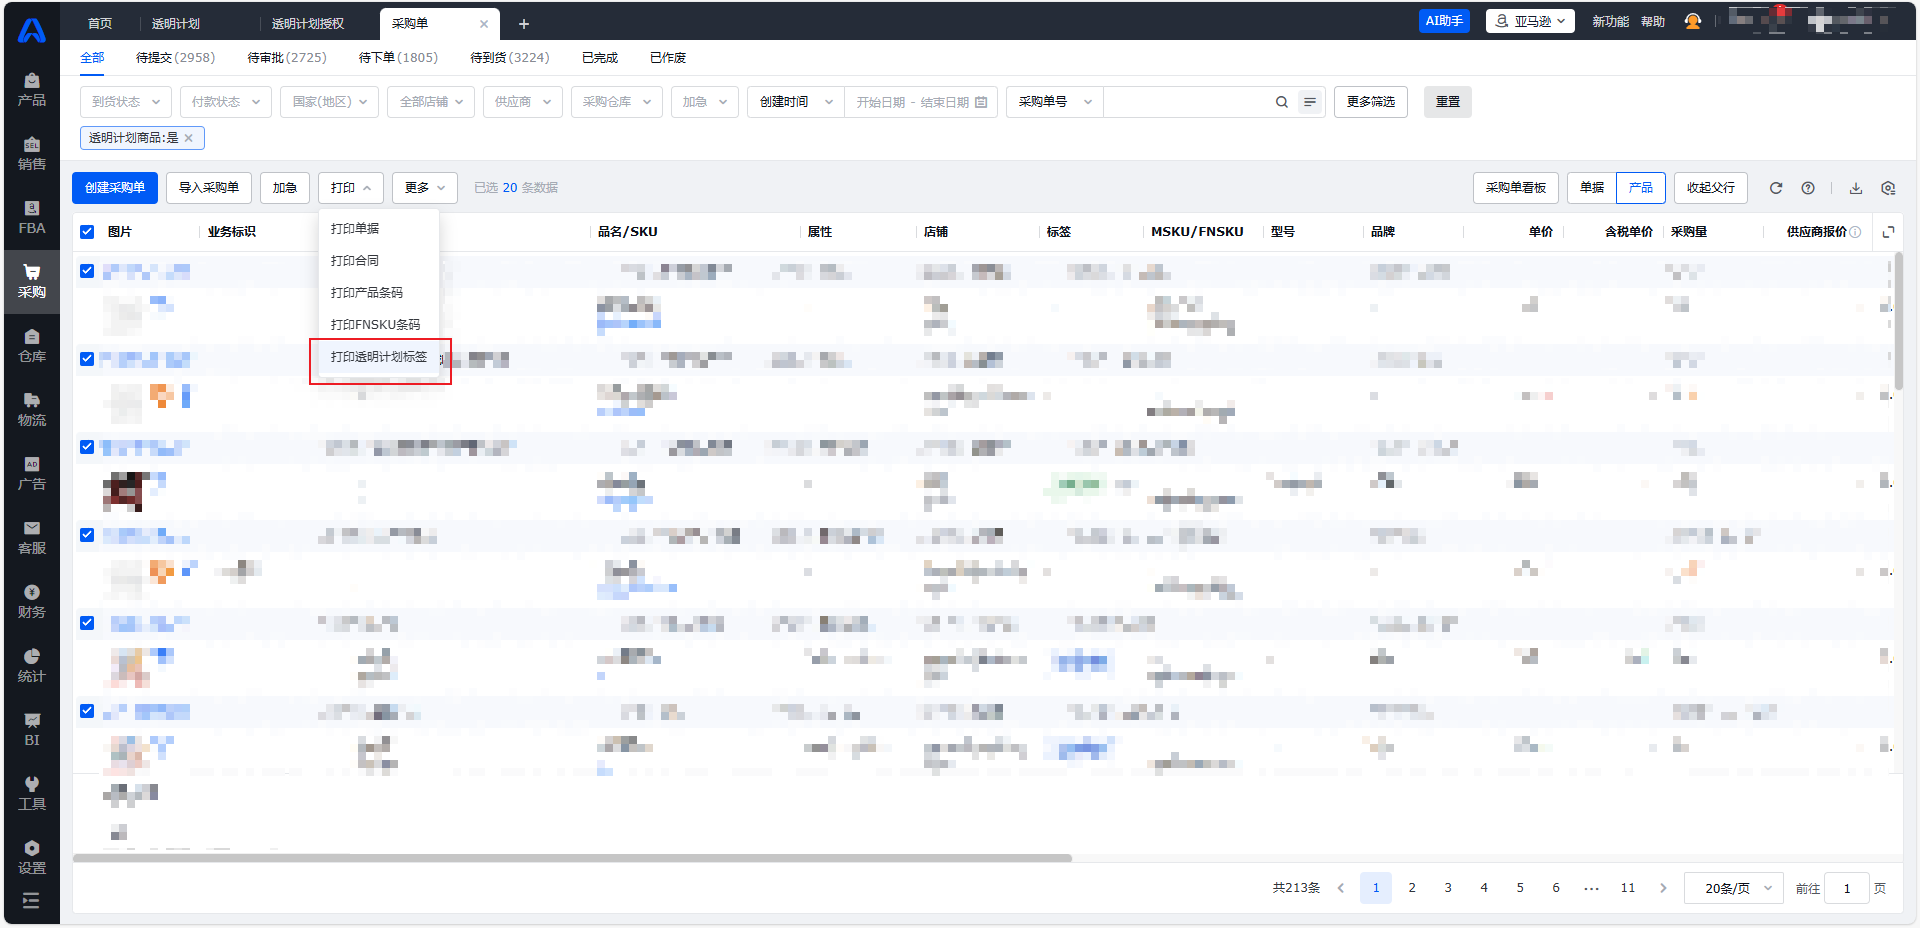This screenshot has height=928, width=1920.
Task: Click the 创建采购单 button
Action: click(115, 188)
